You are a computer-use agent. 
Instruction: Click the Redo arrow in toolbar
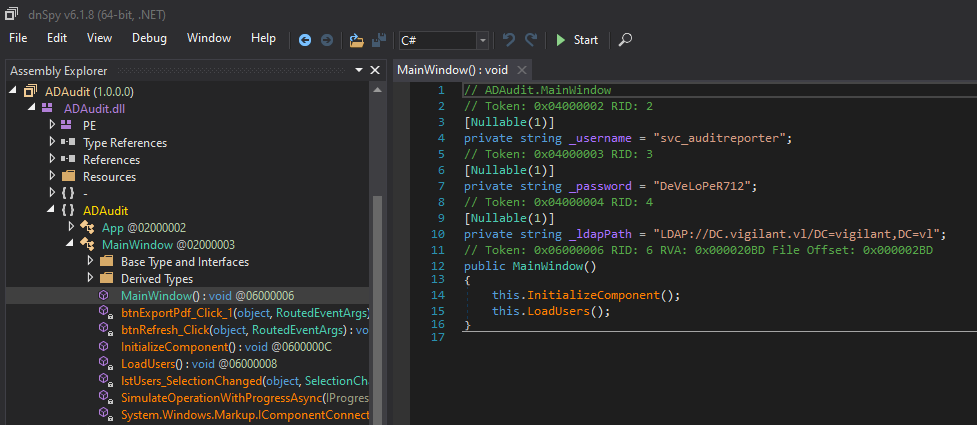[531, 40]
